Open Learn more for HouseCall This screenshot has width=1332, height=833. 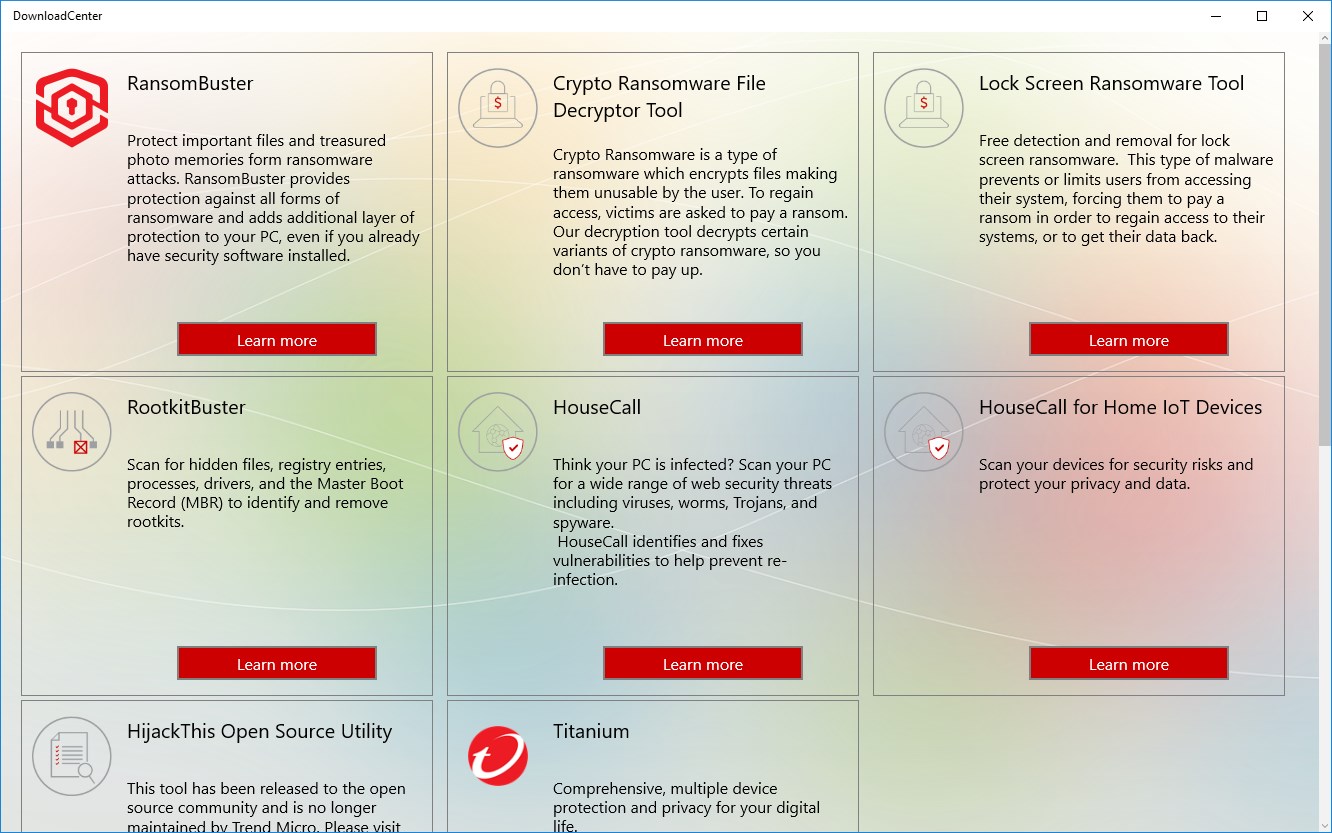coord(703,664)
